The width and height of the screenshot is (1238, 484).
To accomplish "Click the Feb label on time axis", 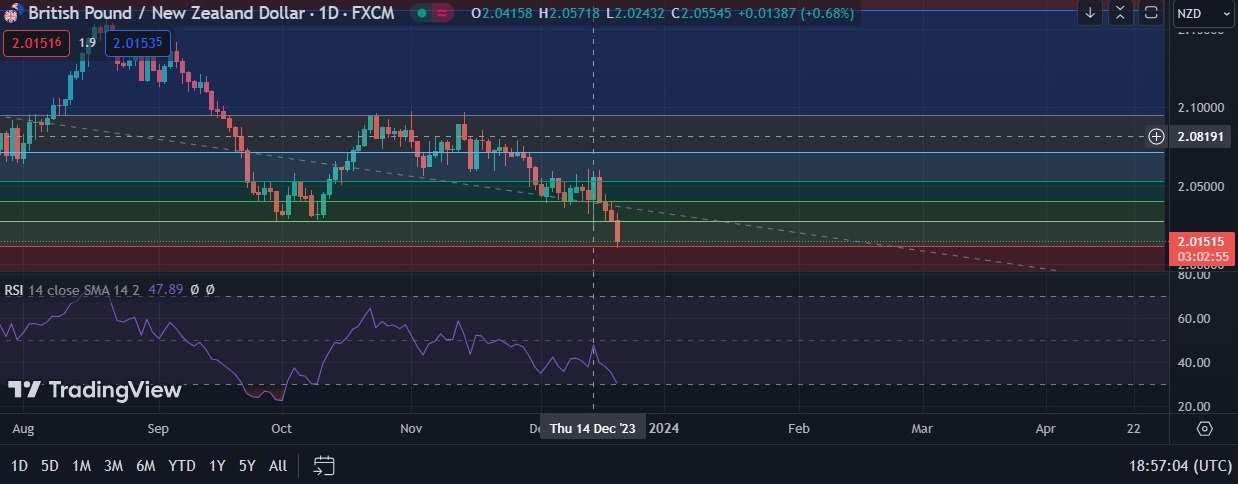I will pyautogui.click(x=798, y=428).
